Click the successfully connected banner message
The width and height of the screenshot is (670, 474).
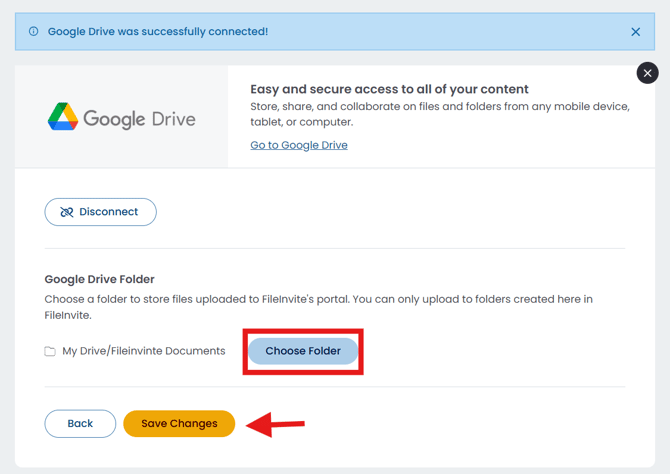tap(158, 32)
